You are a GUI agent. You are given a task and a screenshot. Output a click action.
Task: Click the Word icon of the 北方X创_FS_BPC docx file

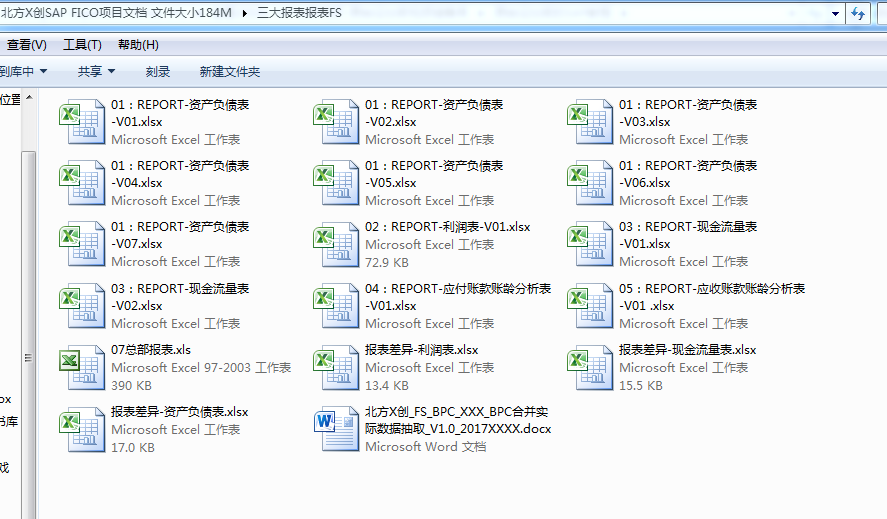(x=336, y=429)
